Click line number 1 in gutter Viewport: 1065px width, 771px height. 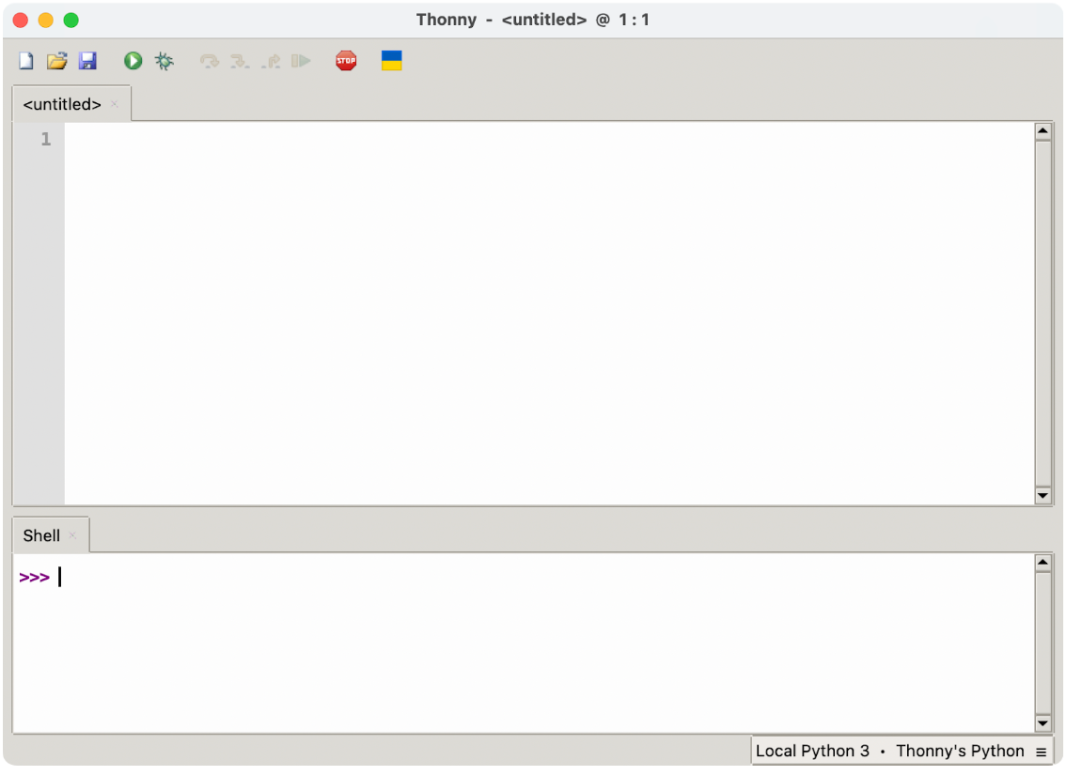coord(46,139)
